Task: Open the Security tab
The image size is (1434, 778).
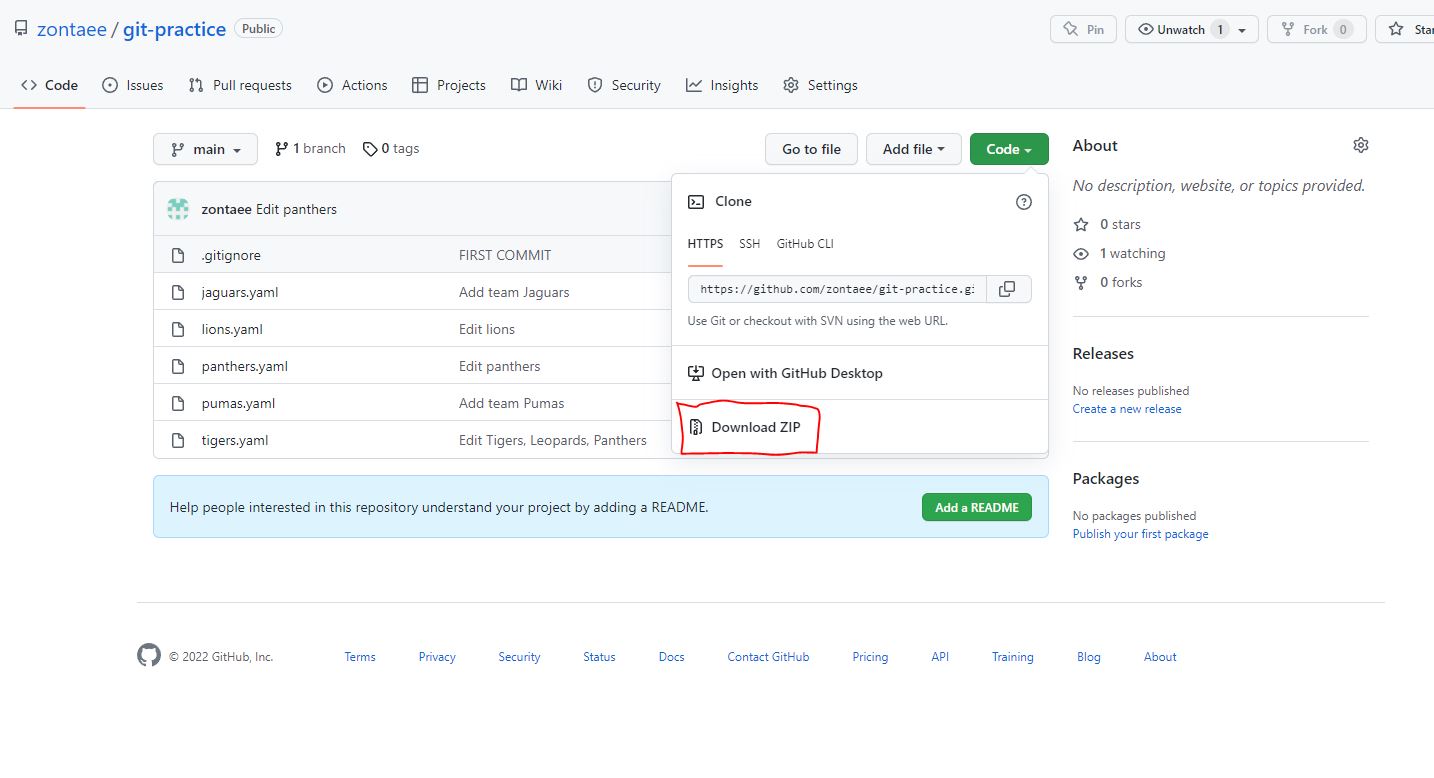Action: point(624,85)
